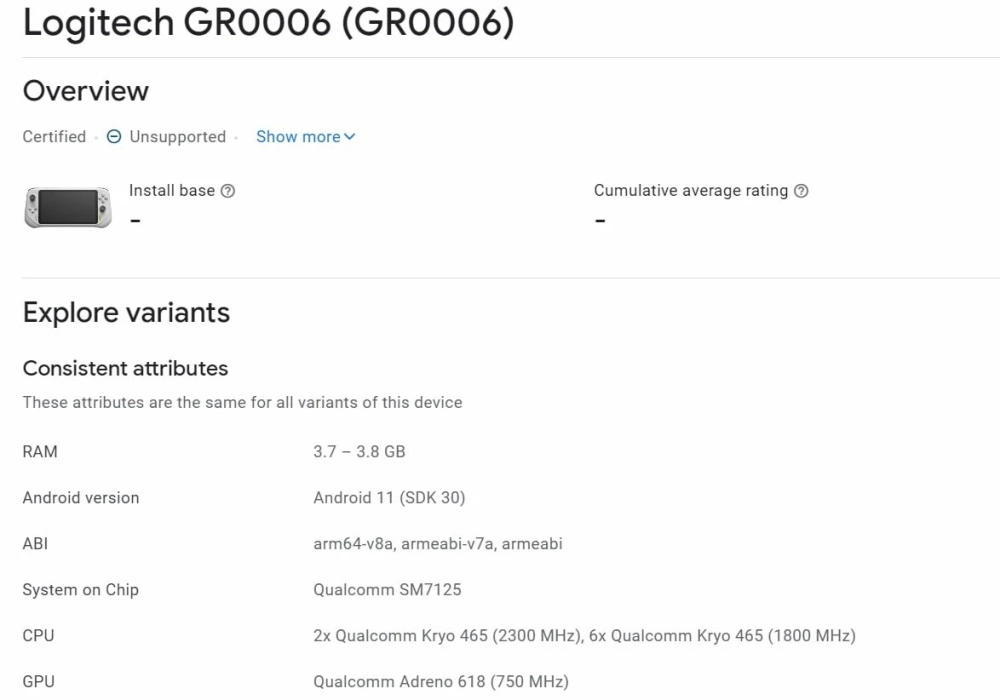The width and height of the screenshot is (1000, 700).
Task: Click the Overview section heading
Action: tap(86, 91)
